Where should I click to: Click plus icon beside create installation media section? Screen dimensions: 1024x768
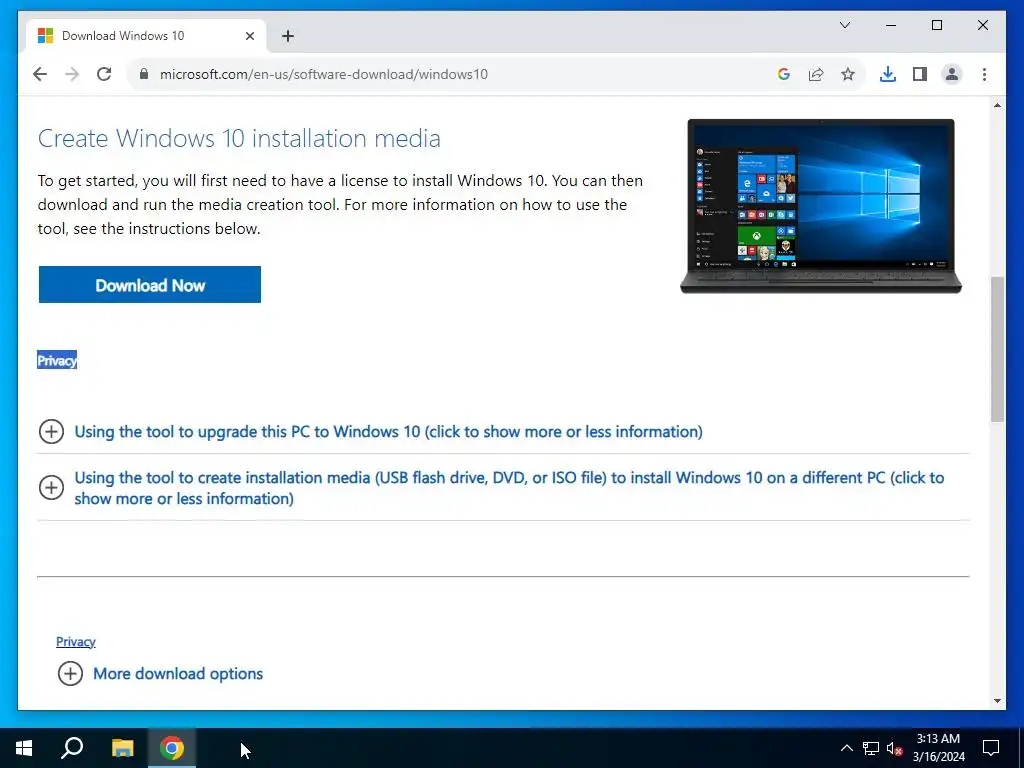pos(51,487)
